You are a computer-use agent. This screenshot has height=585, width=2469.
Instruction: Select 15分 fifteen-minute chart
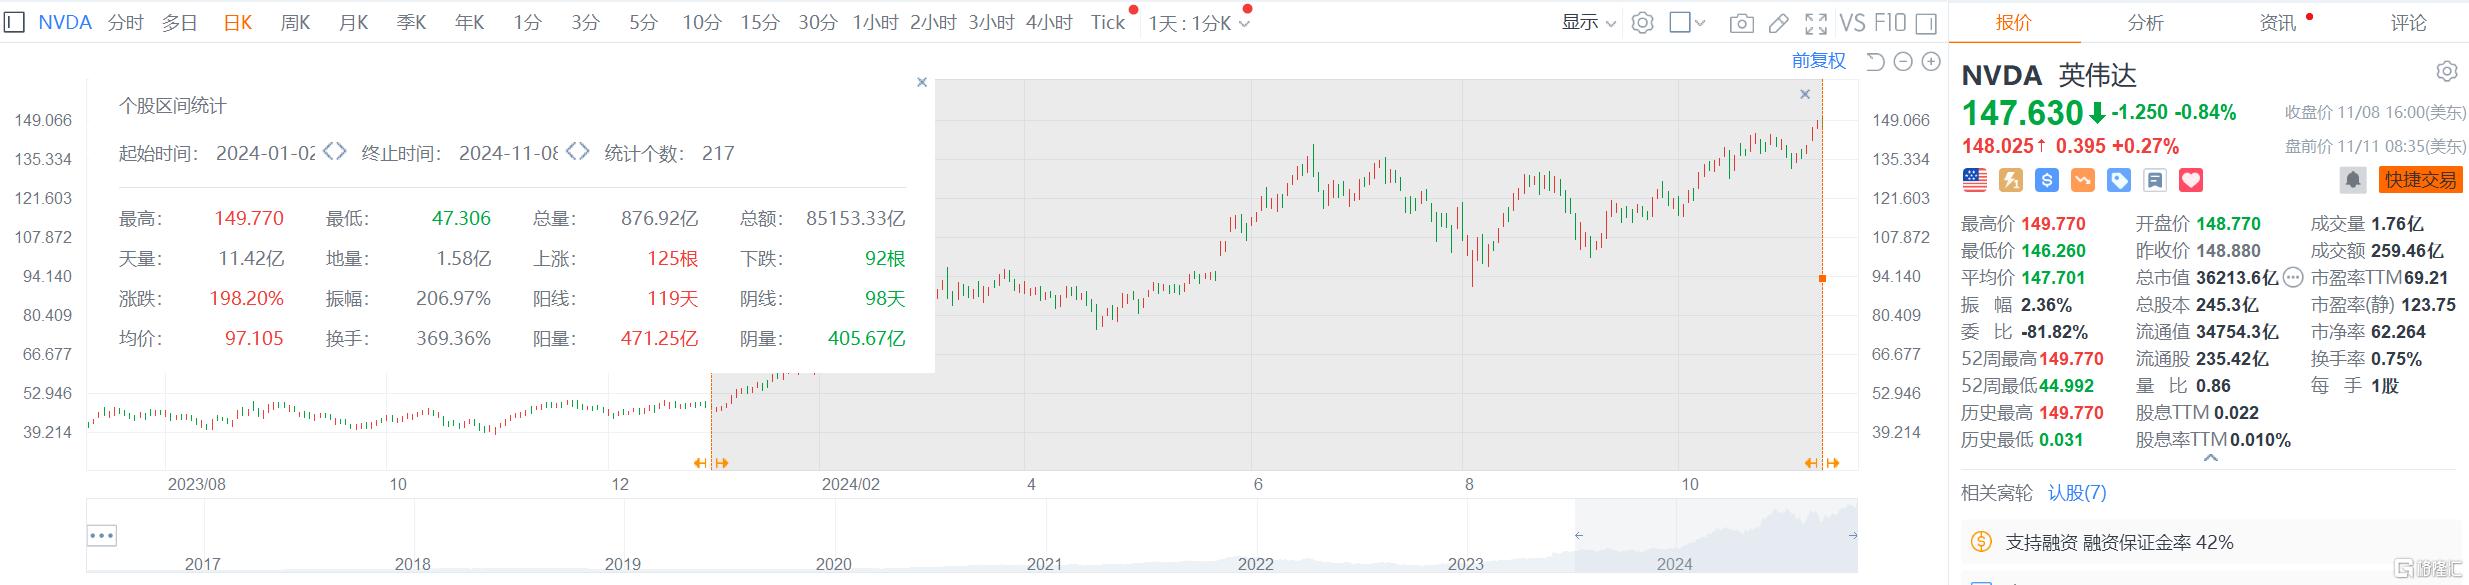(x=760, y=22)
